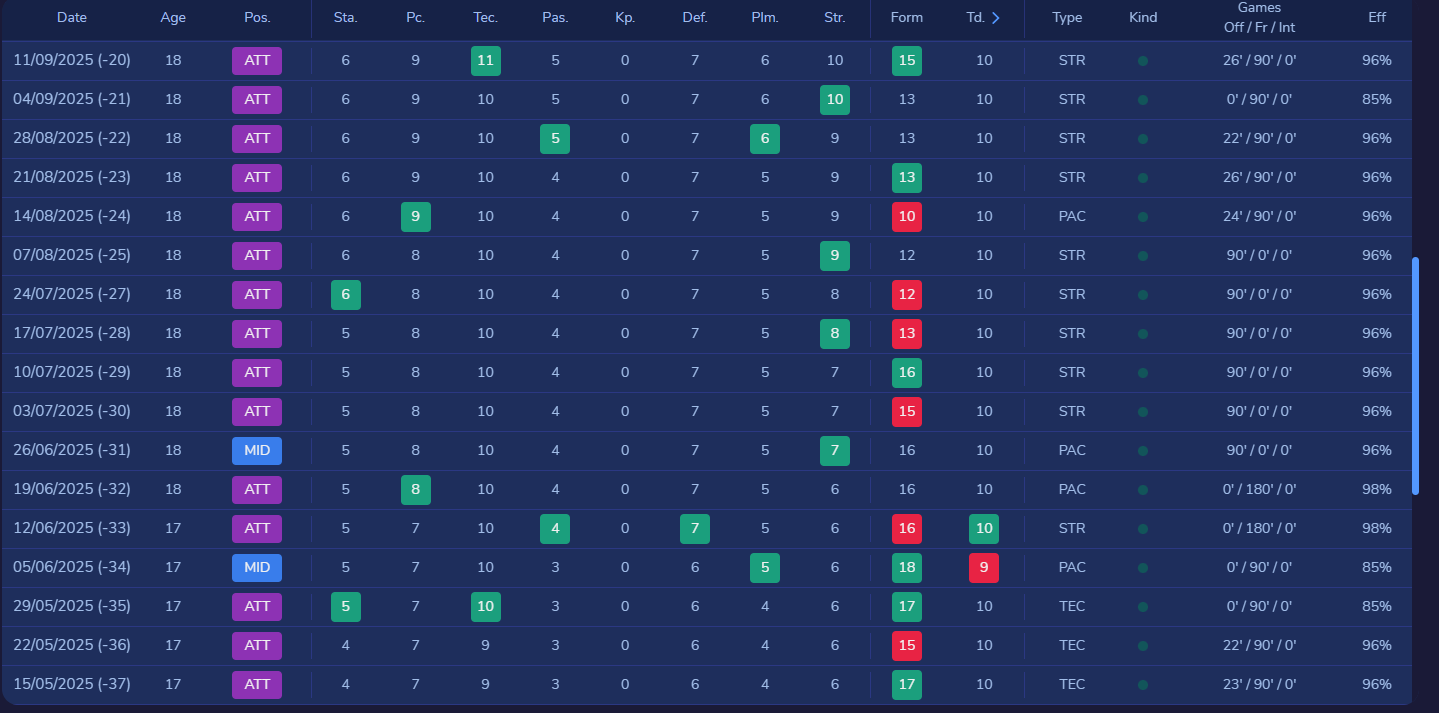The height and width of the screenshot is (713, 1439).
Task: Click the green Tec. 11 badge on 11/09/2025
Action: point(485,61)
